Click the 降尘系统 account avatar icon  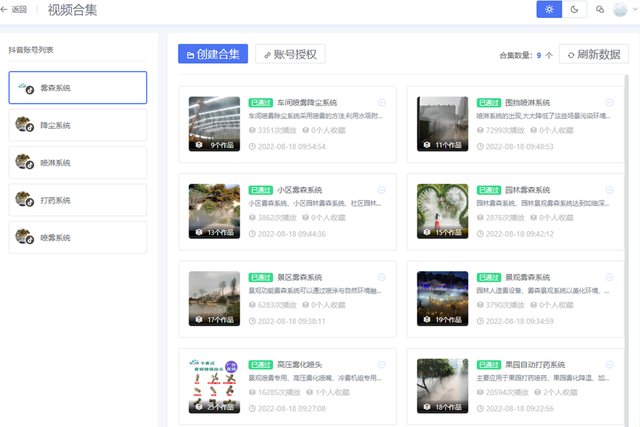pos(24,125)
